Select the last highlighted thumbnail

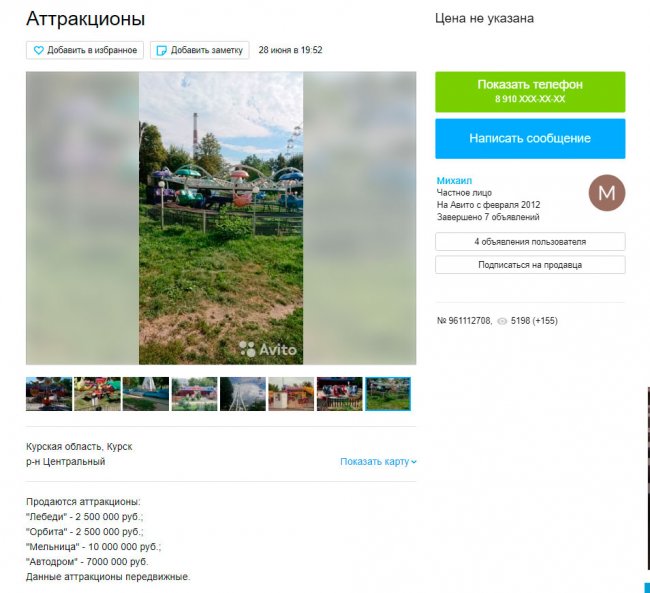[x=388, y=394]
